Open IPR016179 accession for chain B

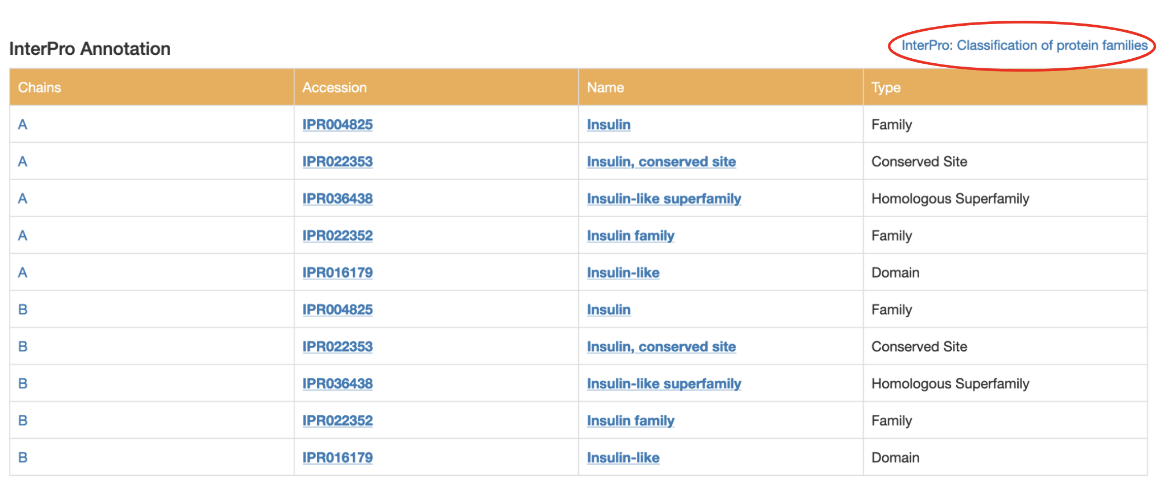(x=337, y=458)
